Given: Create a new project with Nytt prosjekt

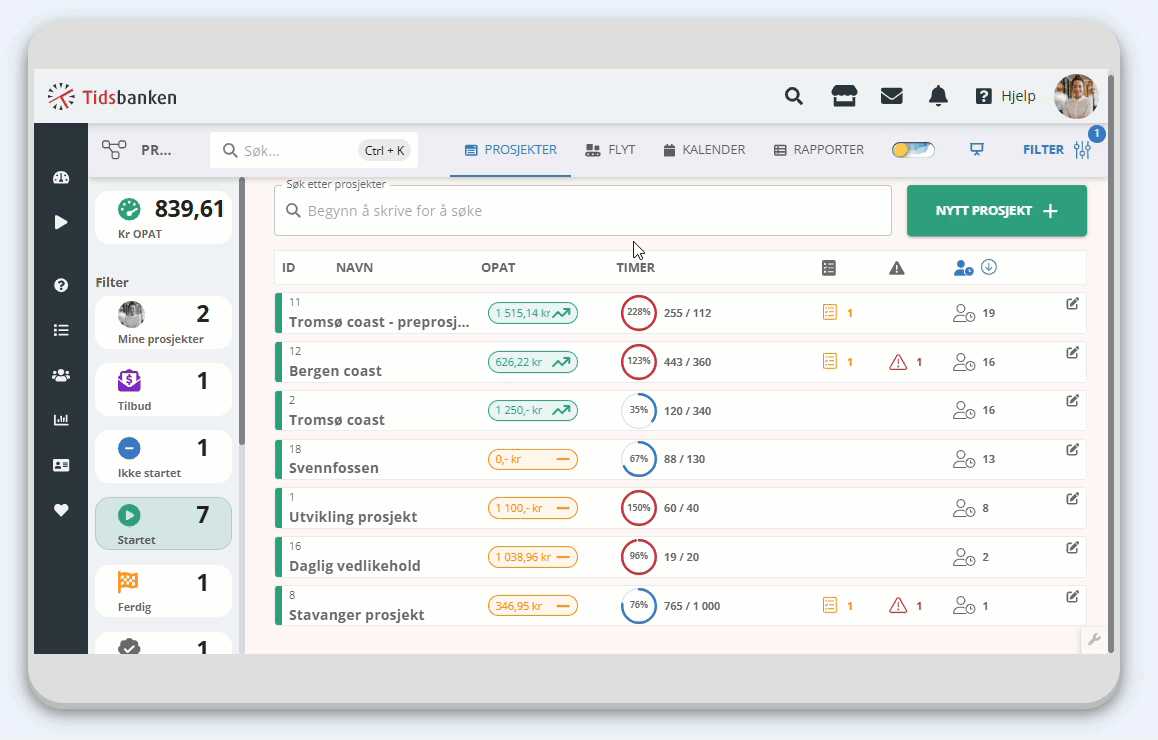Looking at the screenshot, I should pos(997,210).
